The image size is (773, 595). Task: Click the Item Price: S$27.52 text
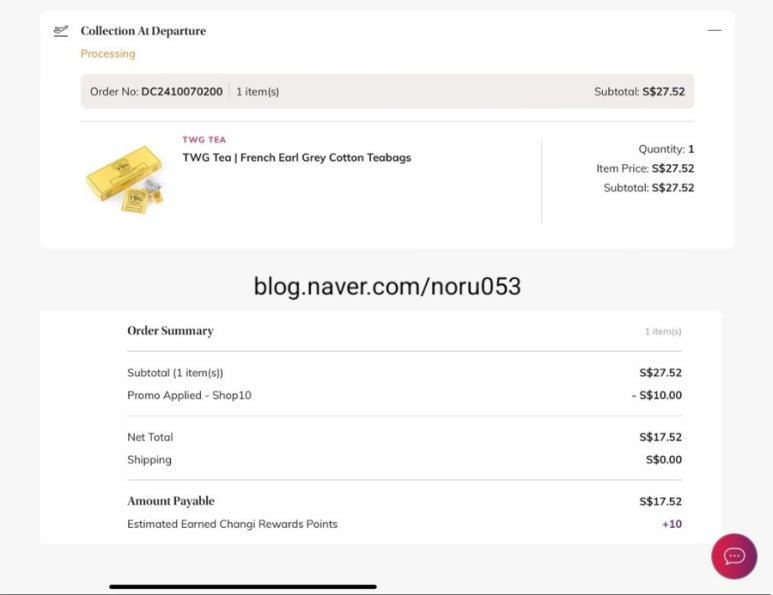645,169
